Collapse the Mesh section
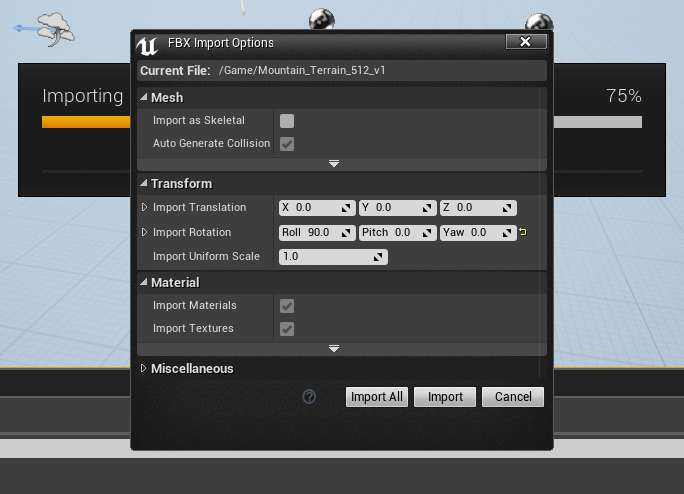This screenshot has height=494, width=684. click(x=144, y=97)
